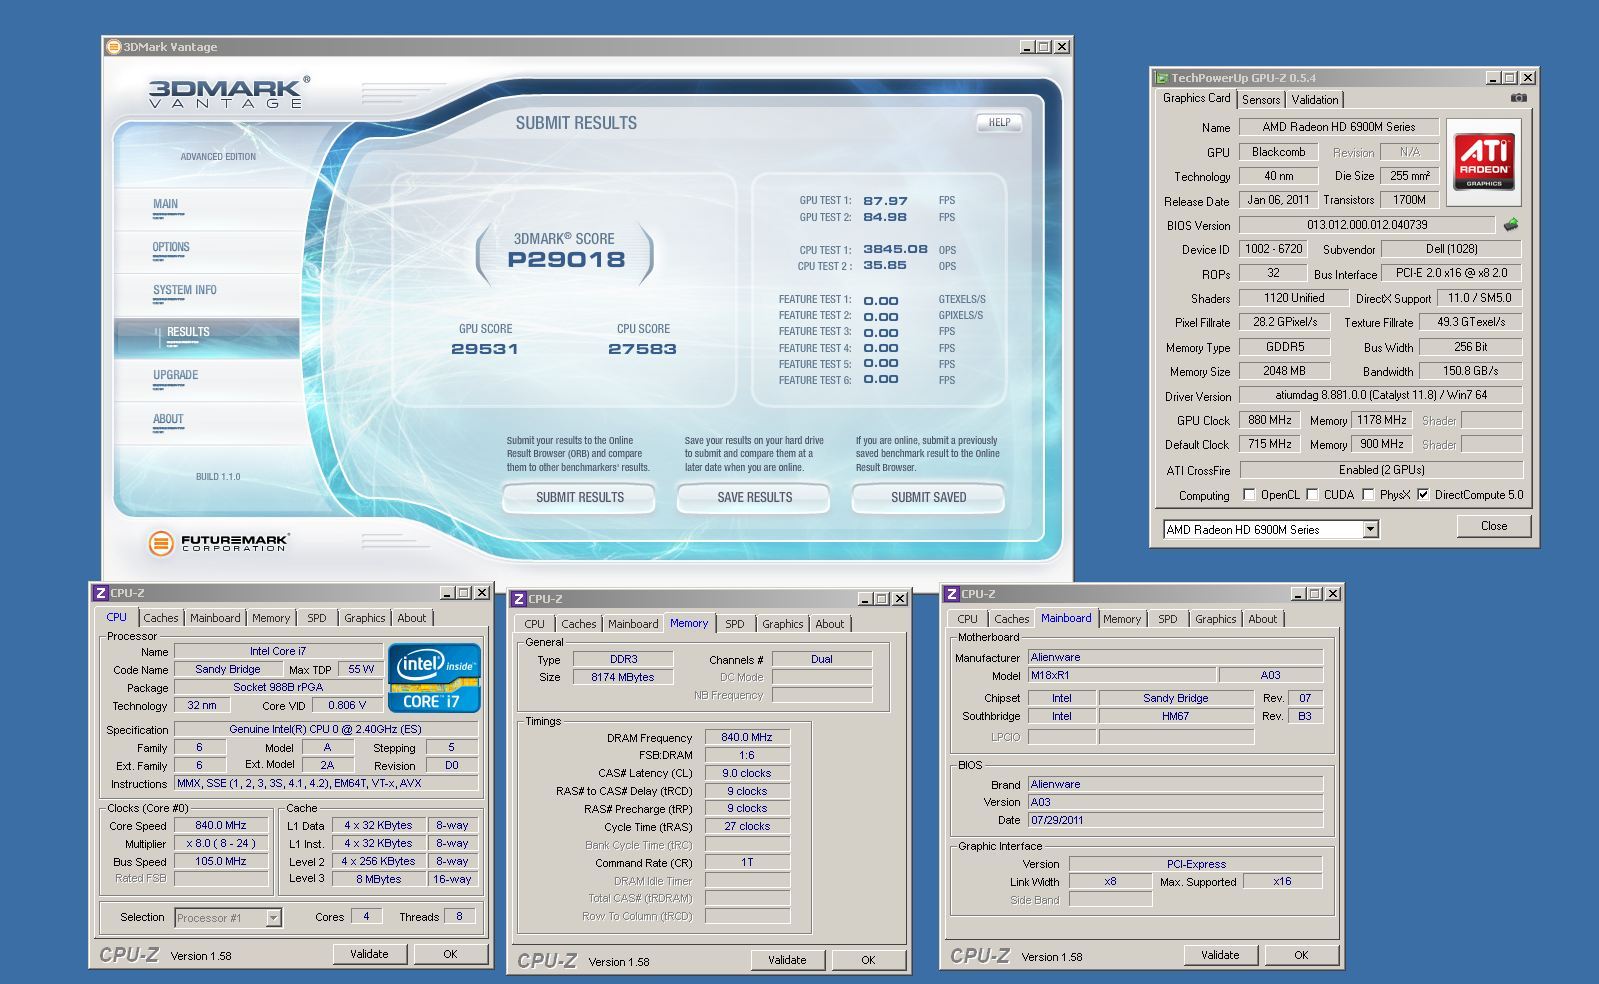The width and height of the screenshot is (1599, 984).
Task: Click the DRAM Frequency value 840.0 MHz
Action: pos(747,737)
